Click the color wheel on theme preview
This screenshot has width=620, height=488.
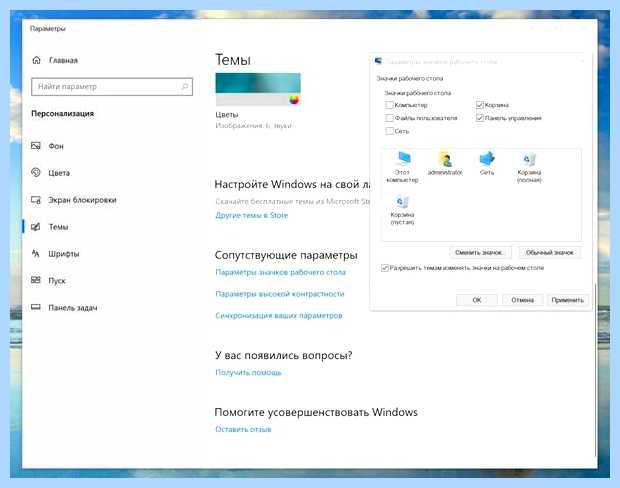pos(294,100)
